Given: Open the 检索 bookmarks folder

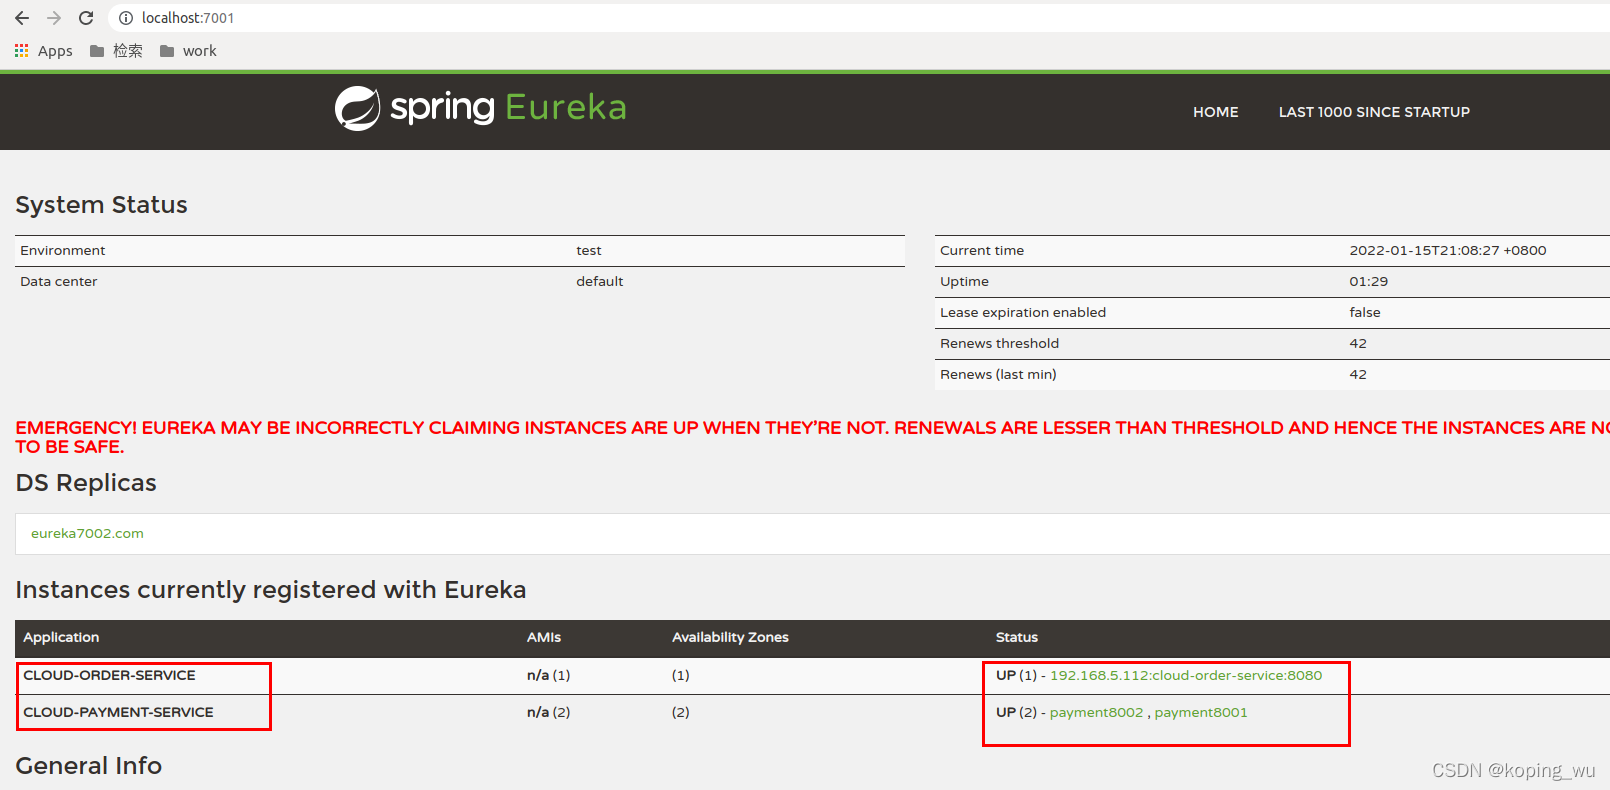Looking at the screenshot, I should click(x=116, y=51).
